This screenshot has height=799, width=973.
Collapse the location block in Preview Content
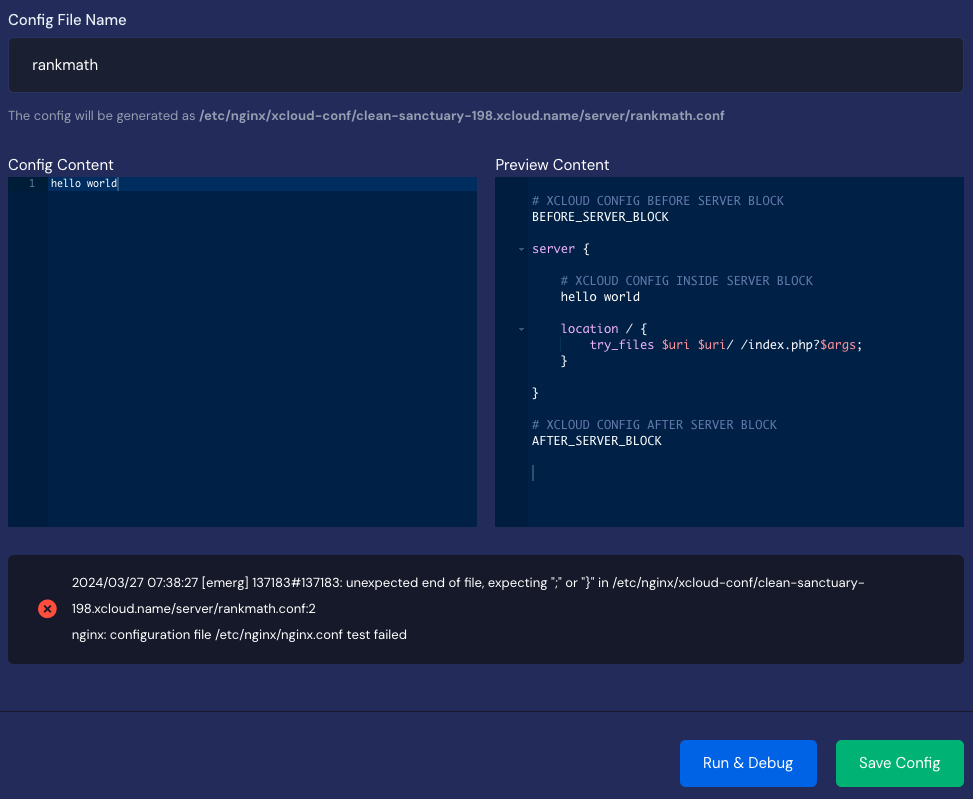click(520, 329)
